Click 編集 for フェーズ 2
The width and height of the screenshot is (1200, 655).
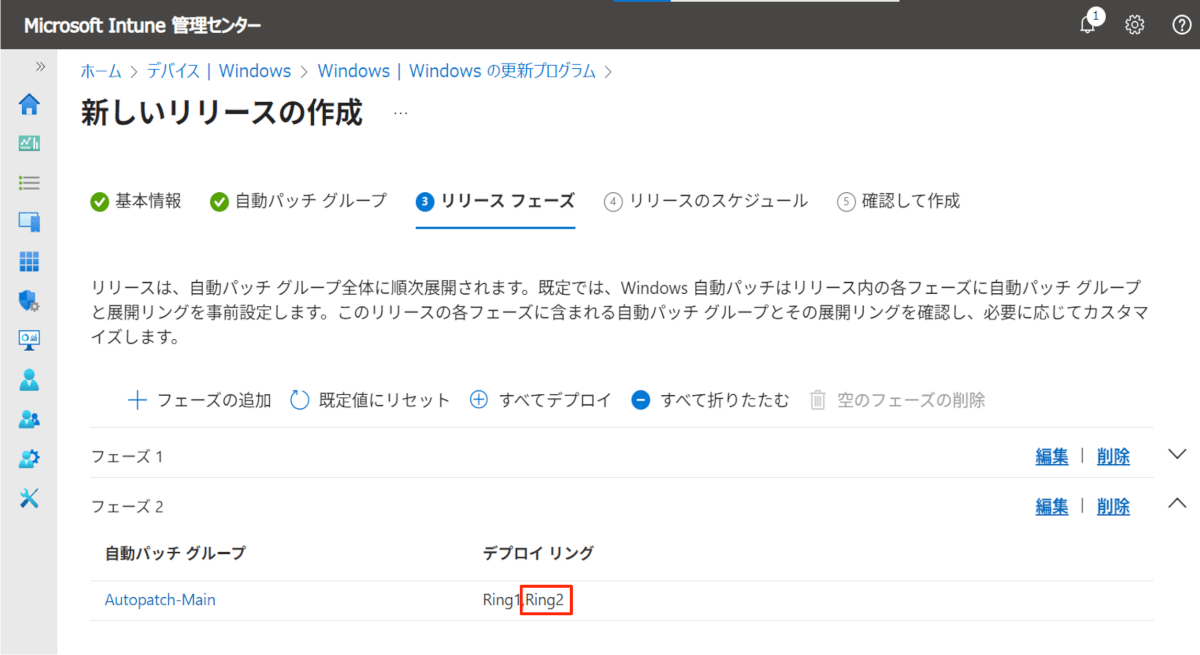1052,506
